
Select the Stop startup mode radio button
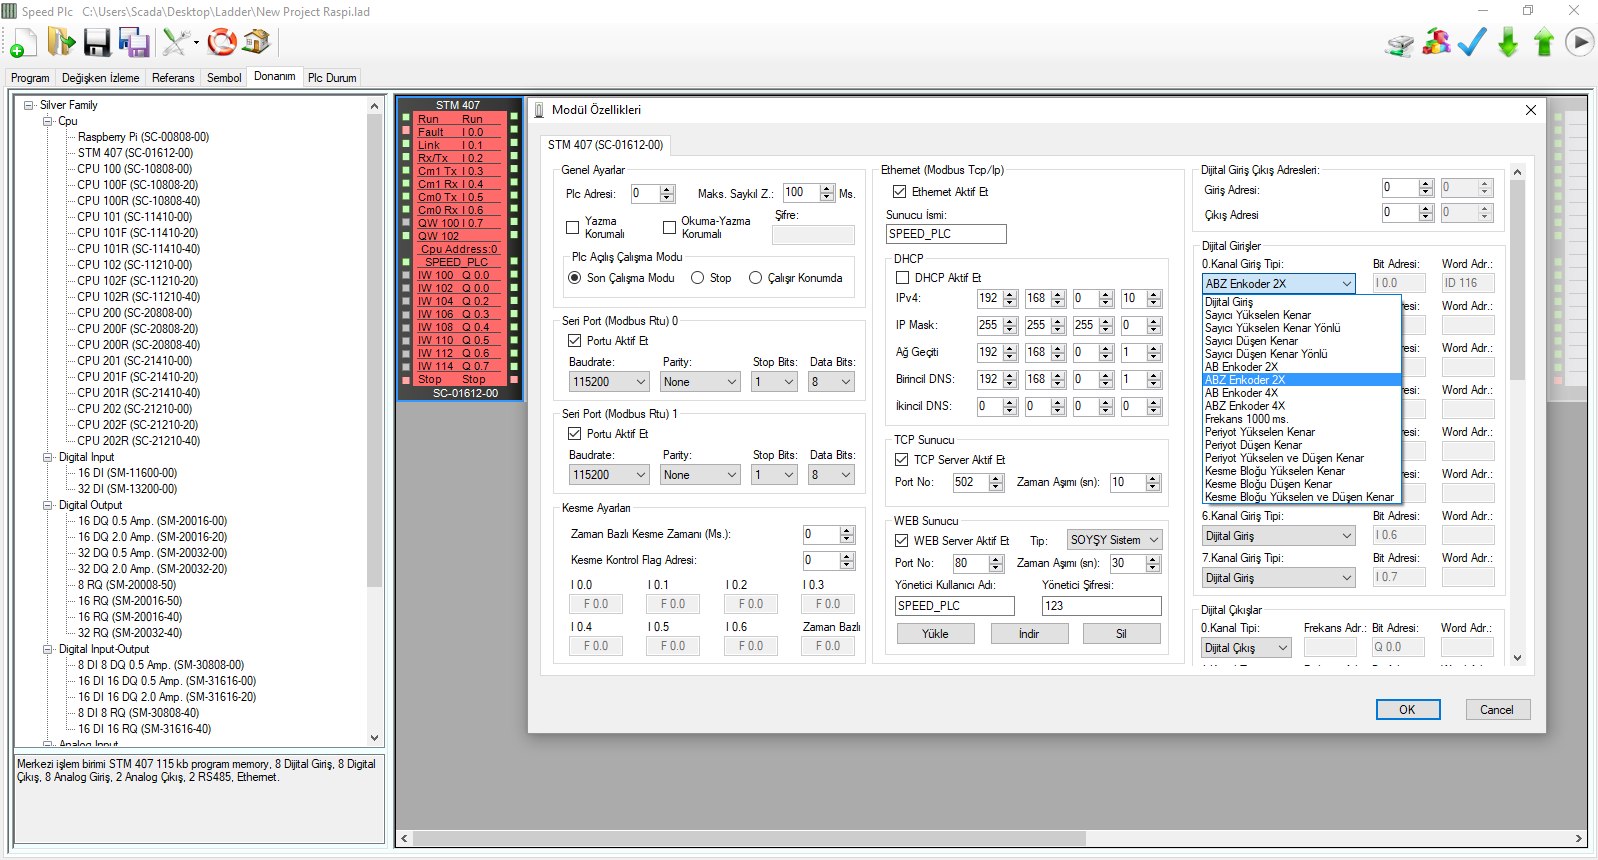tap(698, 278)
